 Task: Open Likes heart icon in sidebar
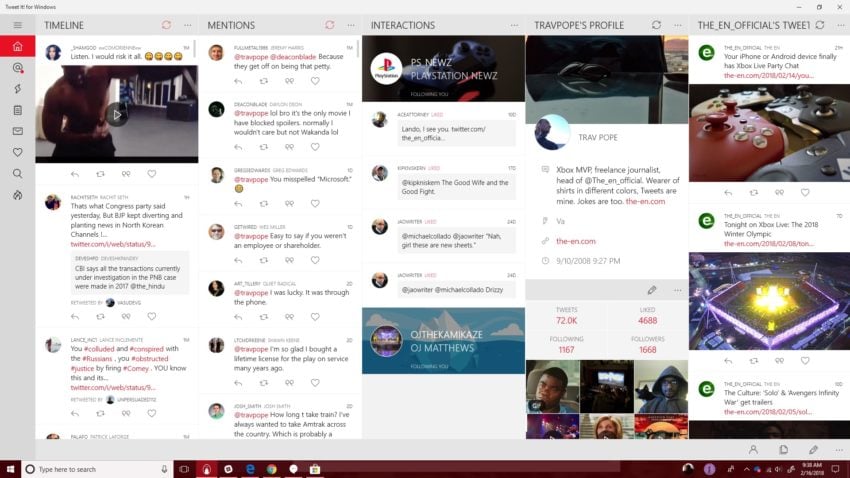click(x=17, y=152)
